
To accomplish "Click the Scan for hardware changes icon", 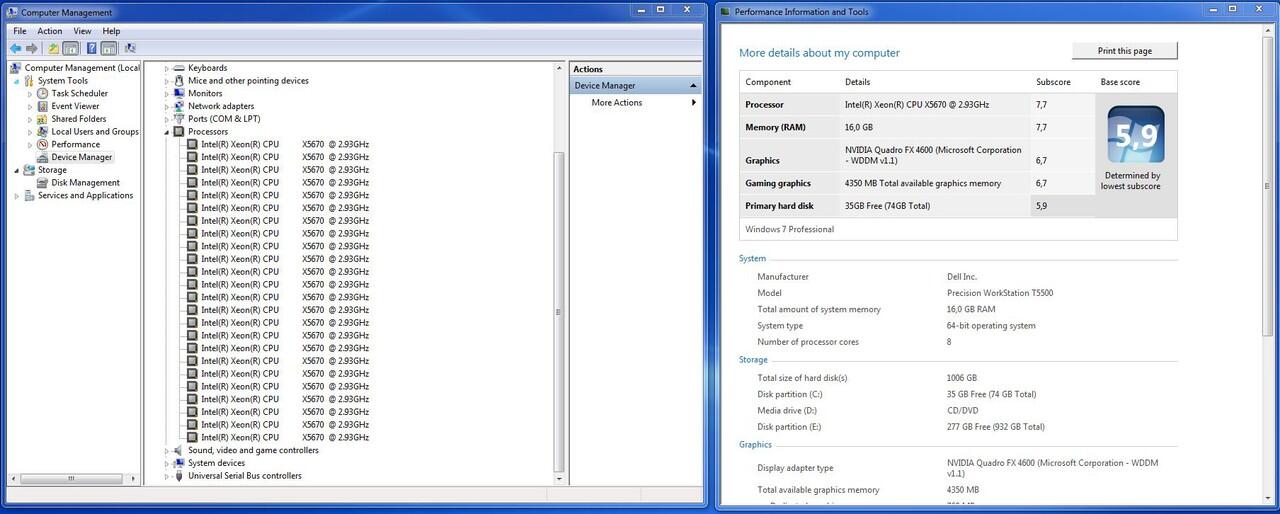I will (130, 48).
